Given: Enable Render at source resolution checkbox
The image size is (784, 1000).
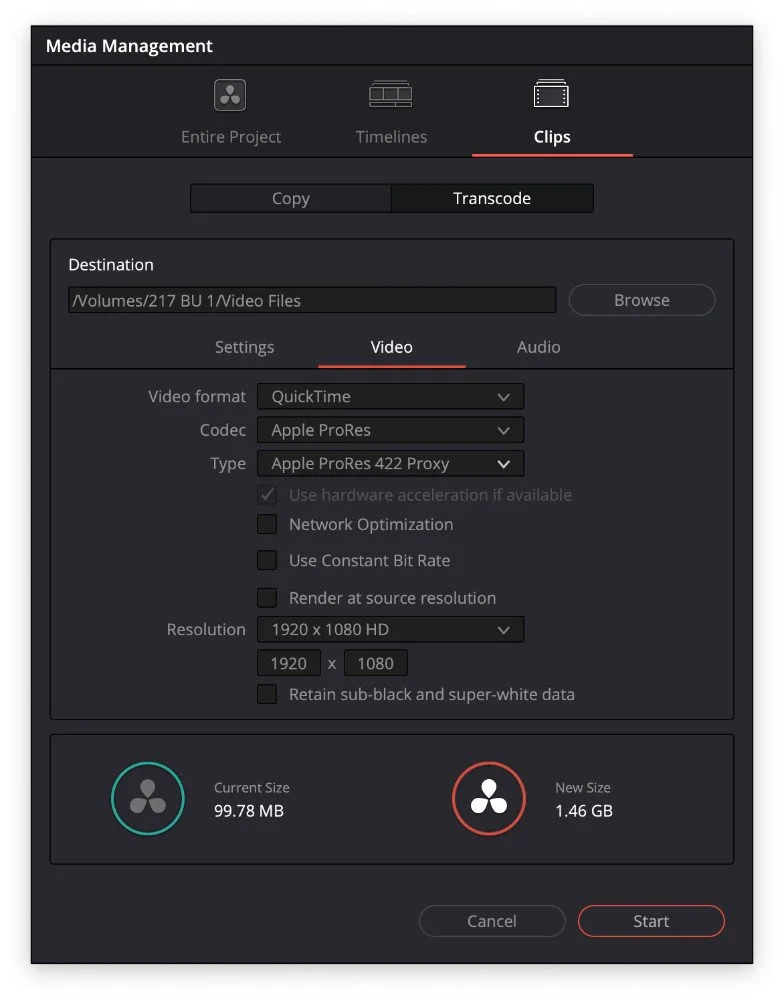Looking at the screenshot, I should [x=267, y=598].
